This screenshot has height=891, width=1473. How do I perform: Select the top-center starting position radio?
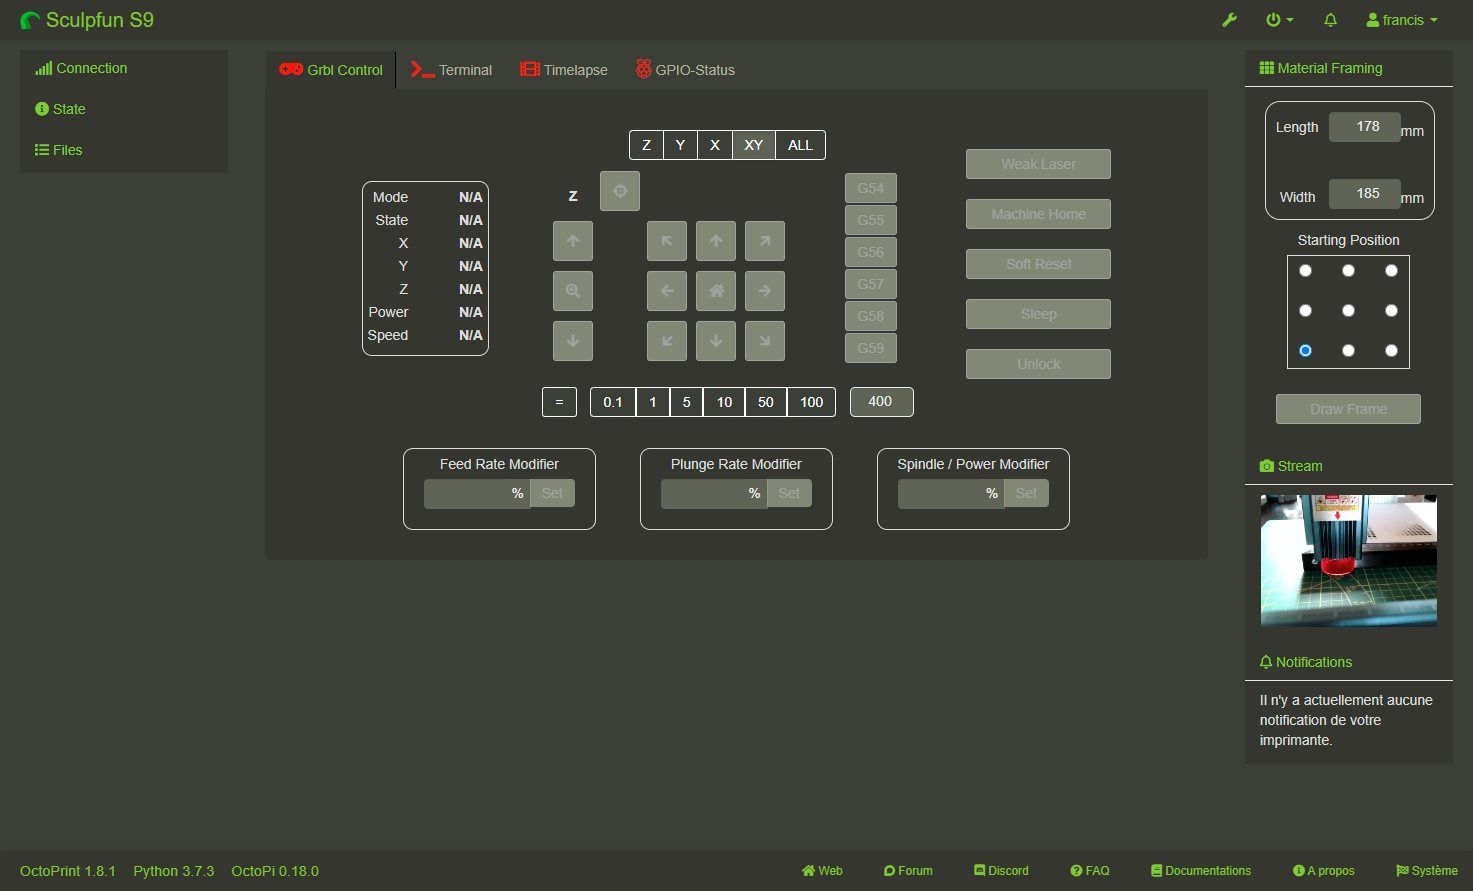point(1348,270)
